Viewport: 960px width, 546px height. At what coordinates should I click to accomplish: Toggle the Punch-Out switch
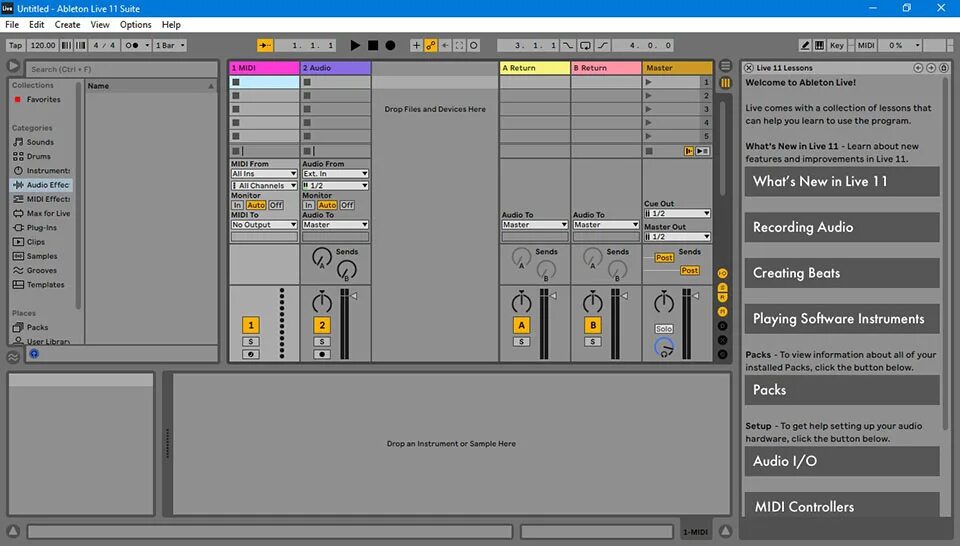click(x=602, y=45)
